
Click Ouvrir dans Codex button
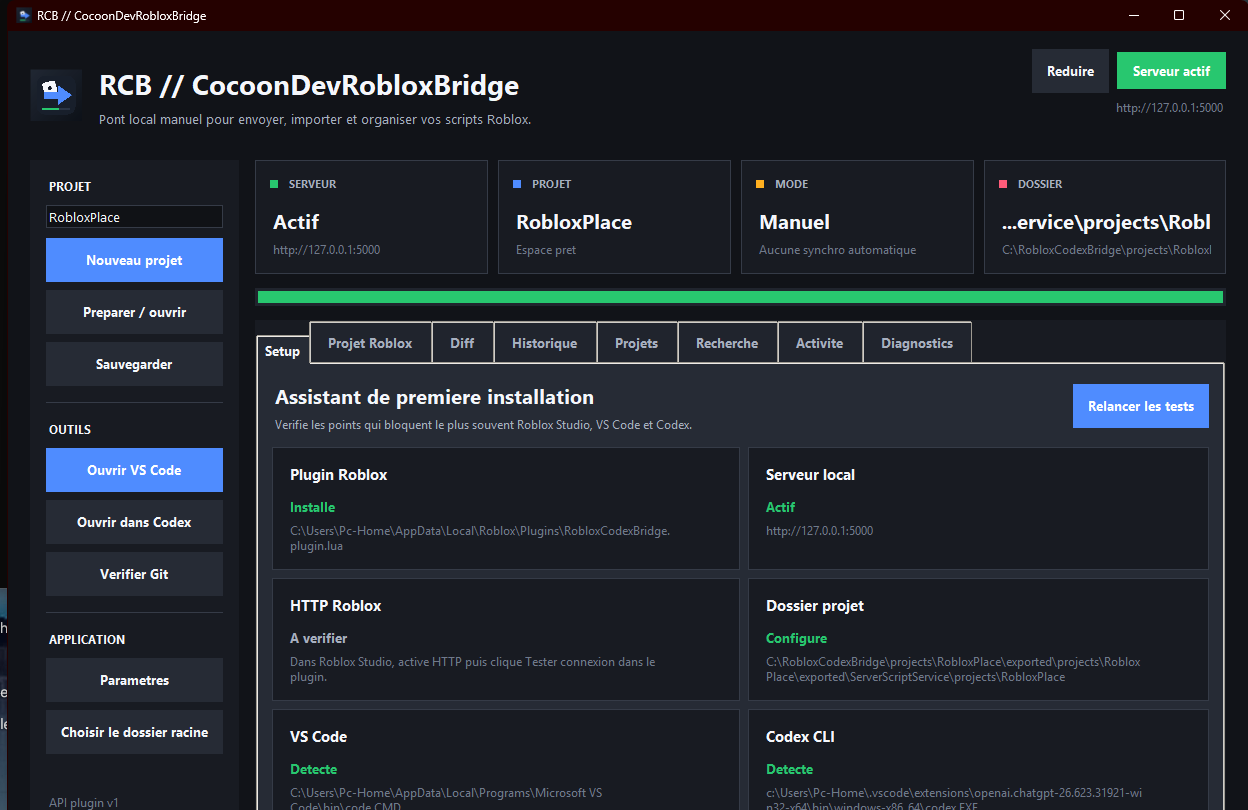pyautogui.click(x=134, y=522)
